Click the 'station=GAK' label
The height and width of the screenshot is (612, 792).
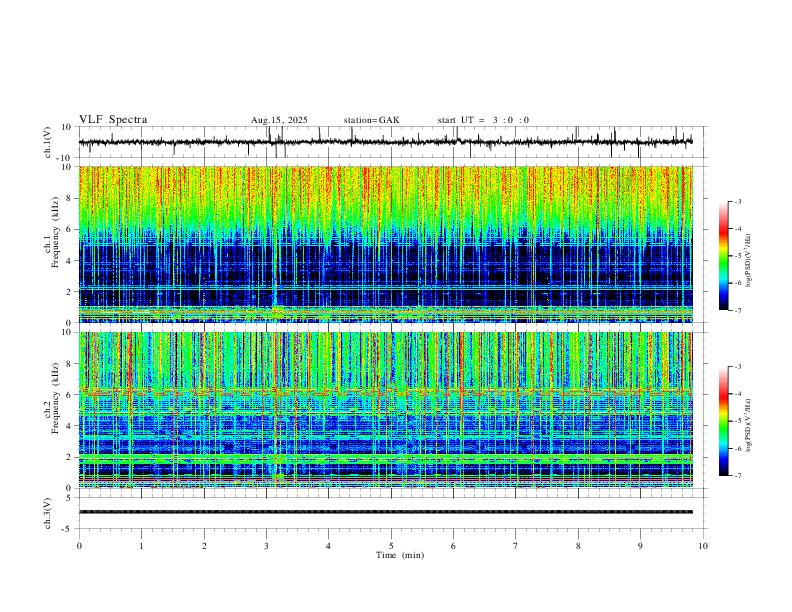tap(371, 120)
